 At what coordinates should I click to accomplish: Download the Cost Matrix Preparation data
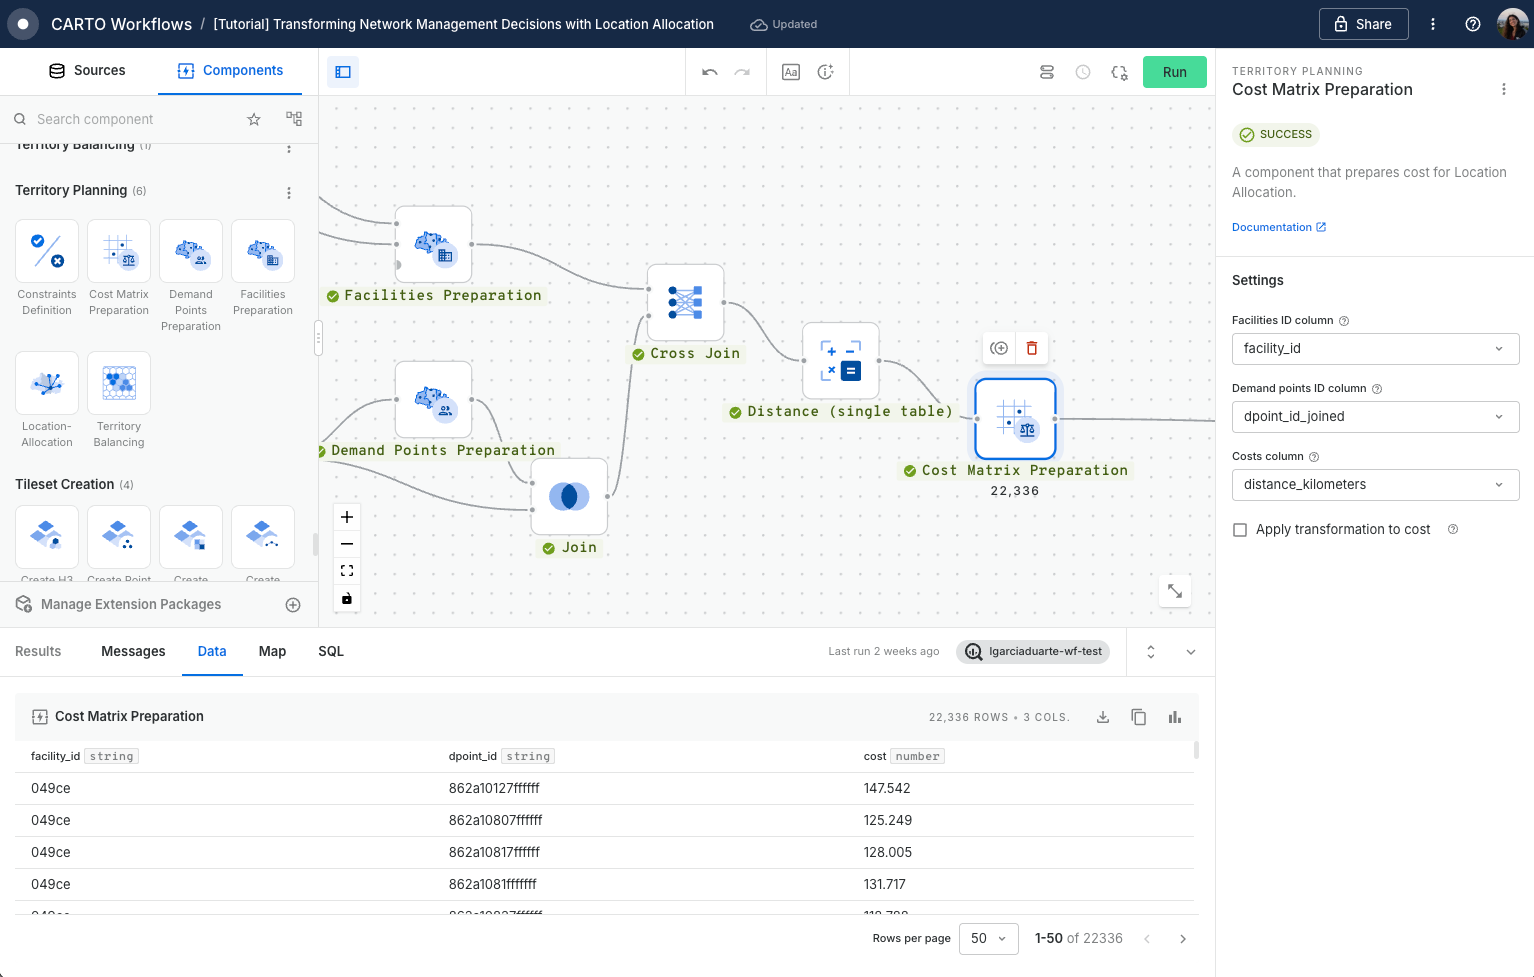(x=1103, y=717)
